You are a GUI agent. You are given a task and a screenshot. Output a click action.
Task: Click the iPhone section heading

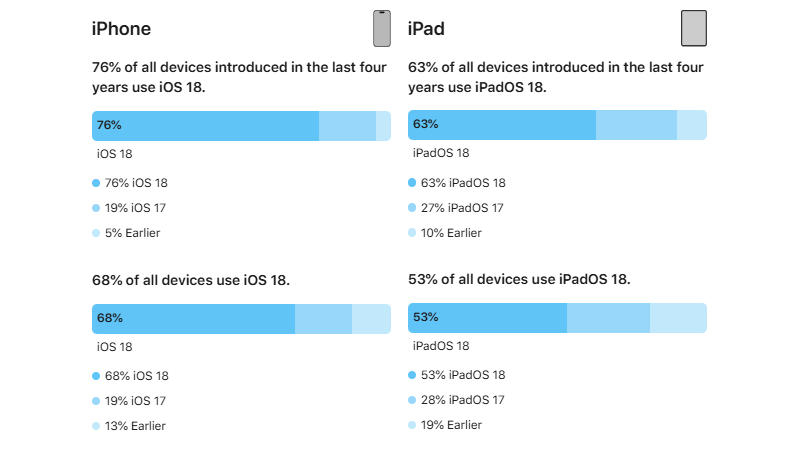click(x=121, y=29)
